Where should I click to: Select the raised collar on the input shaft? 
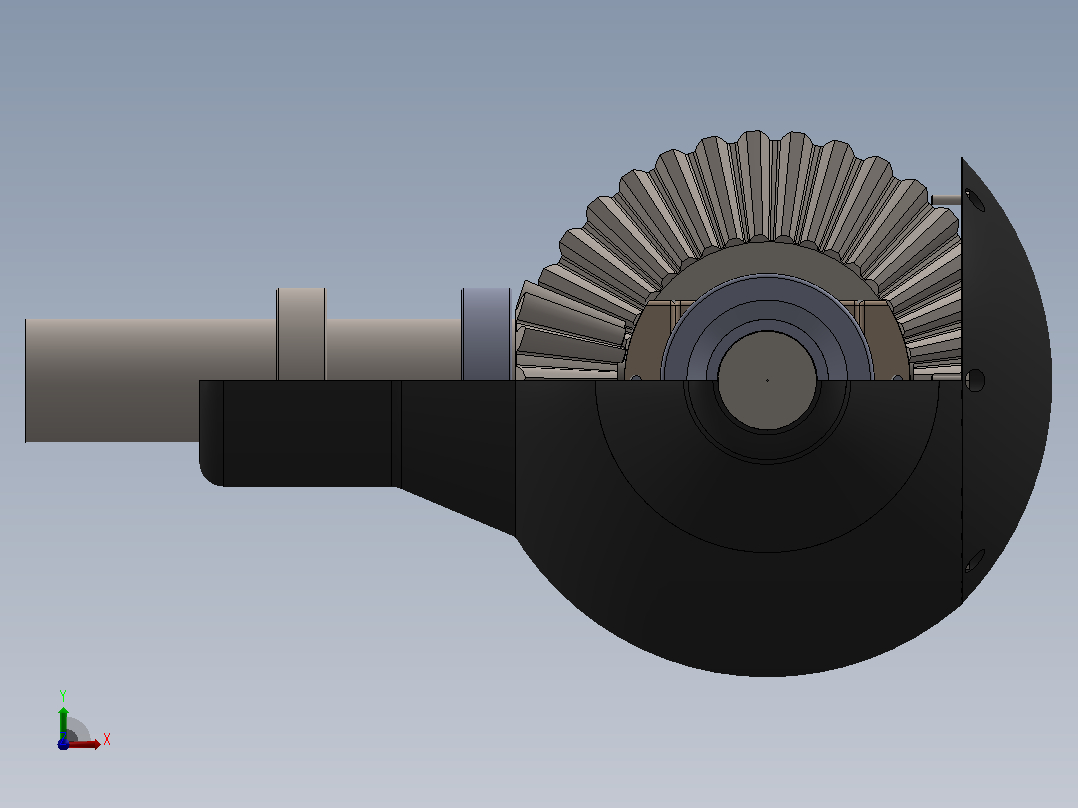coord(300,334)
